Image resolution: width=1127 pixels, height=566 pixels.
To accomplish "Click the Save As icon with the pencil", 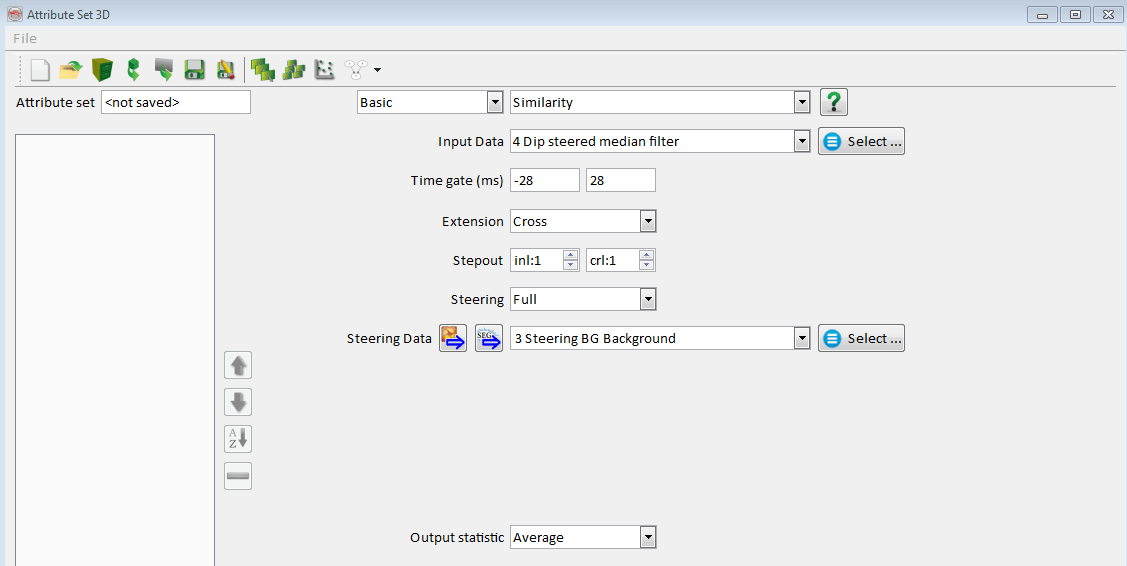I will point(226,70).
